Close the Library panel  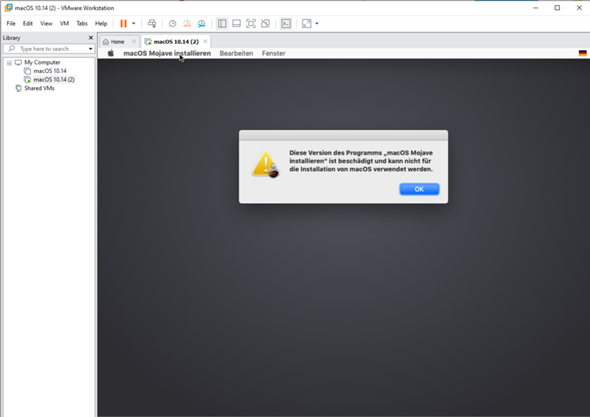tap(91, 38)
